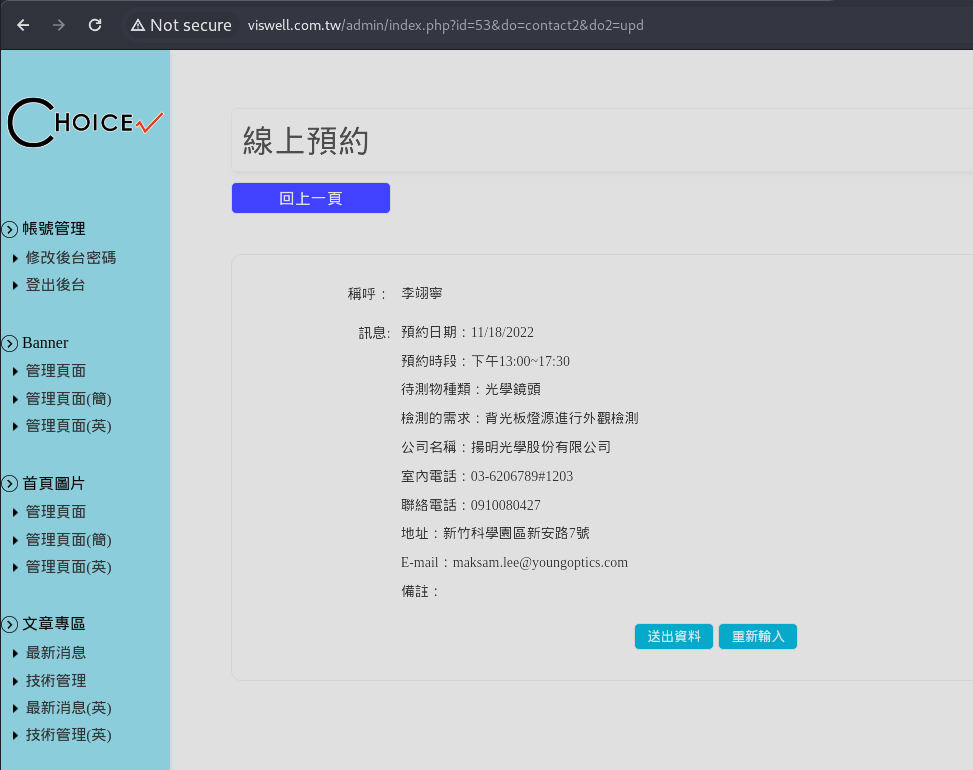Viewport: 973px width, 770px height.
Task: Expand the 首頁圖片 section circle arrow
Action: click(x=10, y=483)
